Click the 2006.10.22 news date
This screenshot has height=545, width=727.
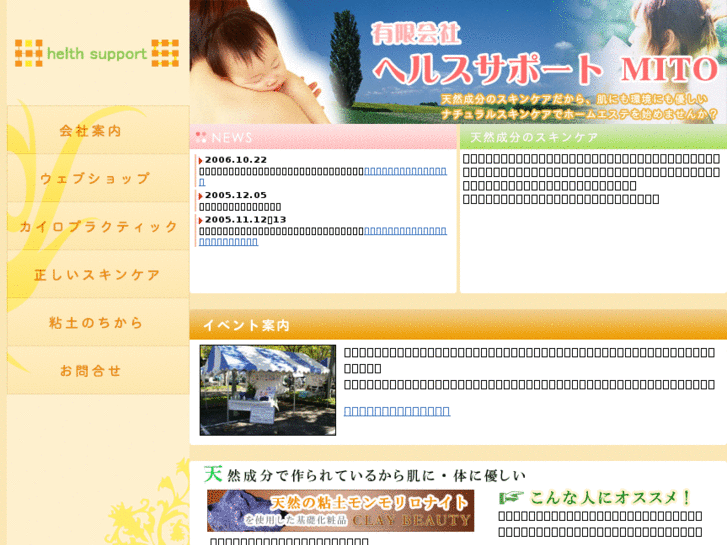tap(236, 160)
